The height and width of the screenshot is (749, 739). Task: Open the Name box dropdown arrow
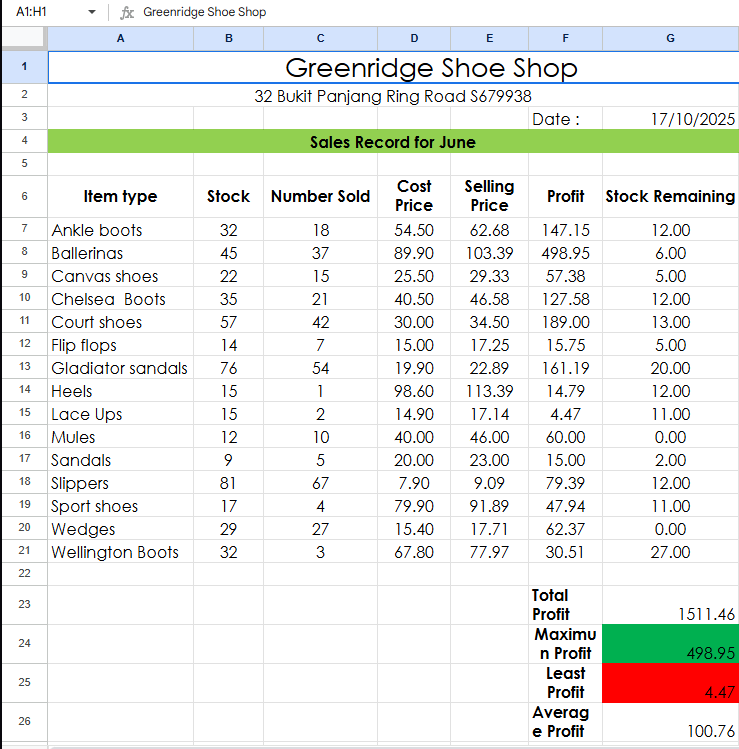(92, 12)
